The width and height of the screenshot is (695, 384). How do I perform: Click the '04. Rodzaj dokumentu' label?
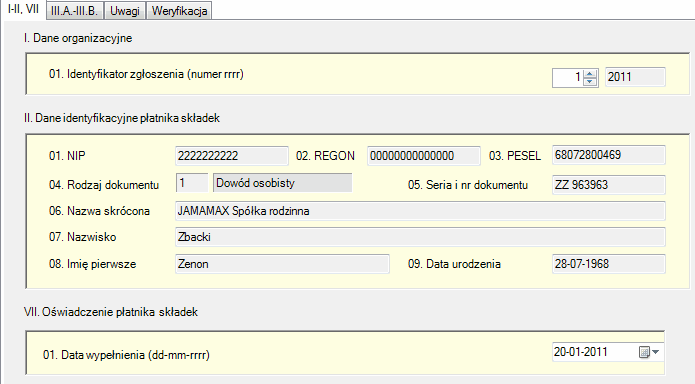coord(104,185)
